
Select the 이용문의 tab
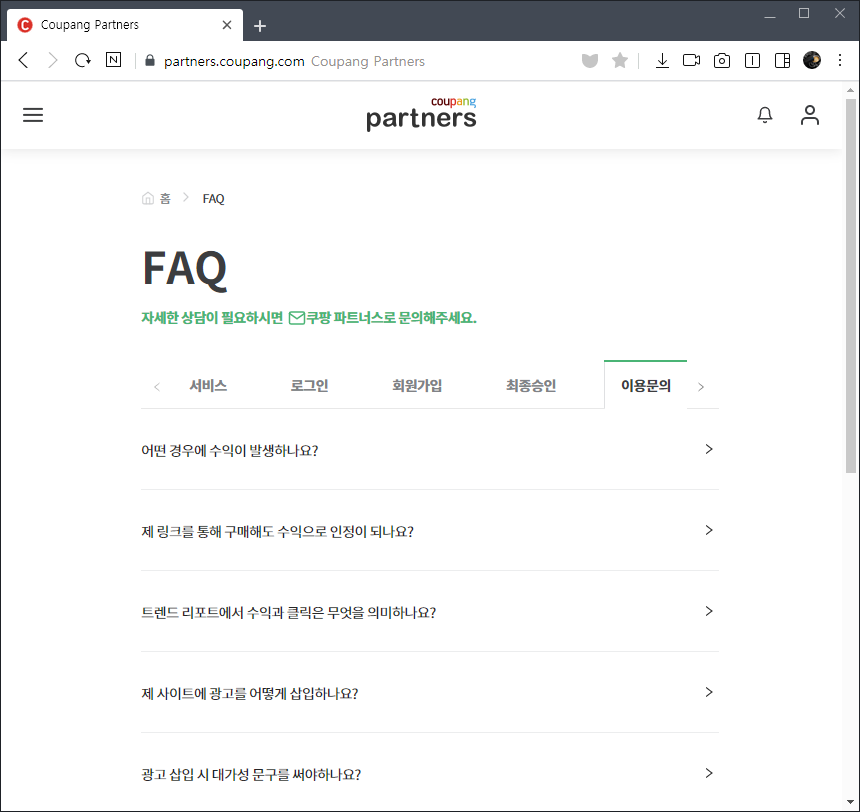(x=646, y=385)
